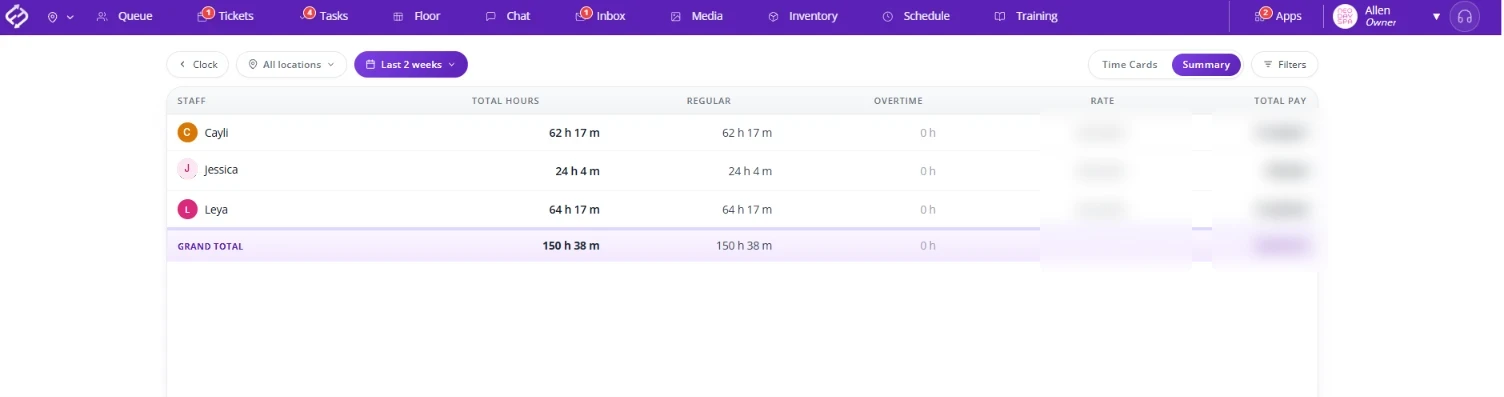Open the Chat section
Viewport: 1504px width, 397px height.
508,16
